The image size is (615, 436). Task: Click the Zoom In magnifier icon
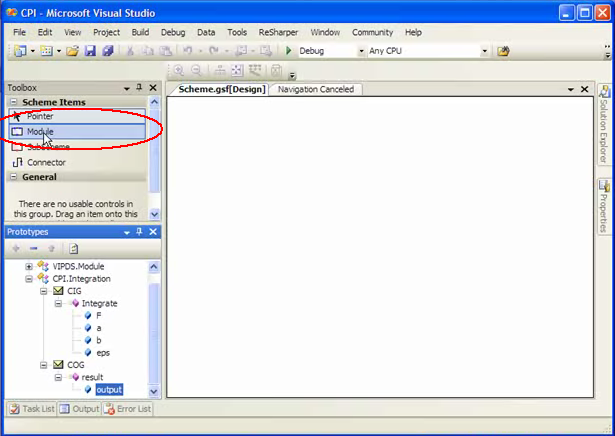click(x=179, y=70)
